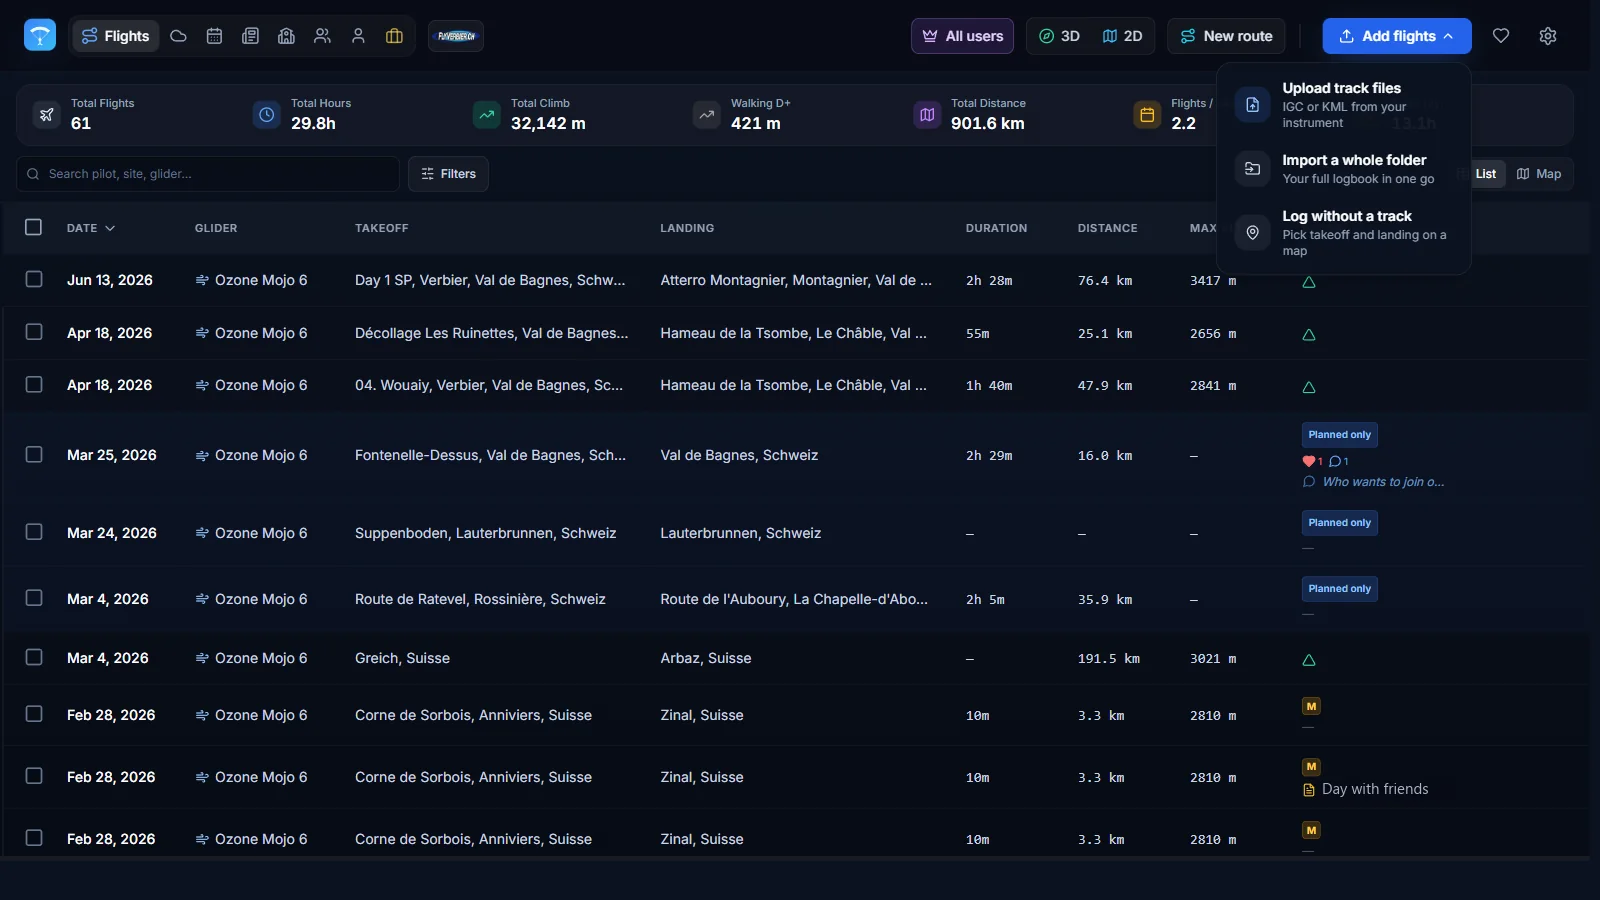The width and height of the screenshot is (1600, 900).
Task: Click the paraglider app logo
Action: [40, 35]
